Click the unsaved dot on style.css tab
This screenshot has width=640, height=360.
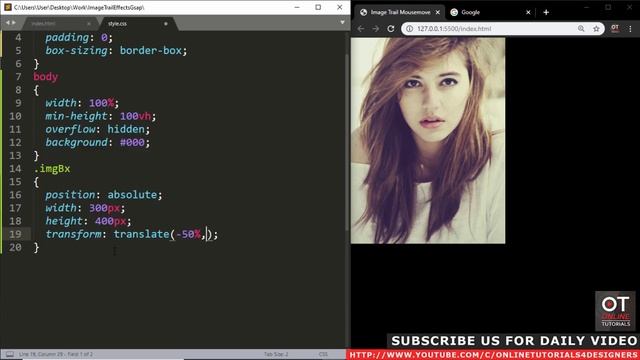click(166, 24)
